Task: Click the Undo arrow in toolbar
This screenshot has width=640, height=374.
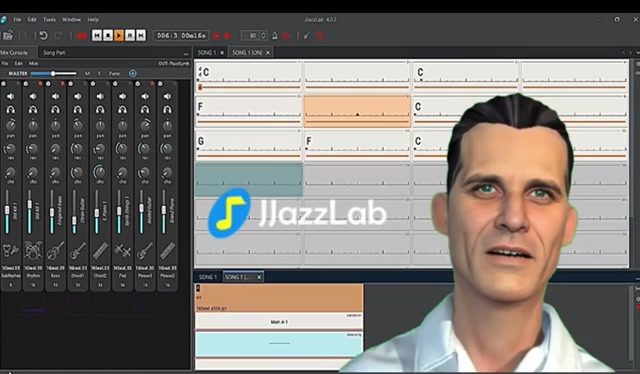Action: [43, 36]
